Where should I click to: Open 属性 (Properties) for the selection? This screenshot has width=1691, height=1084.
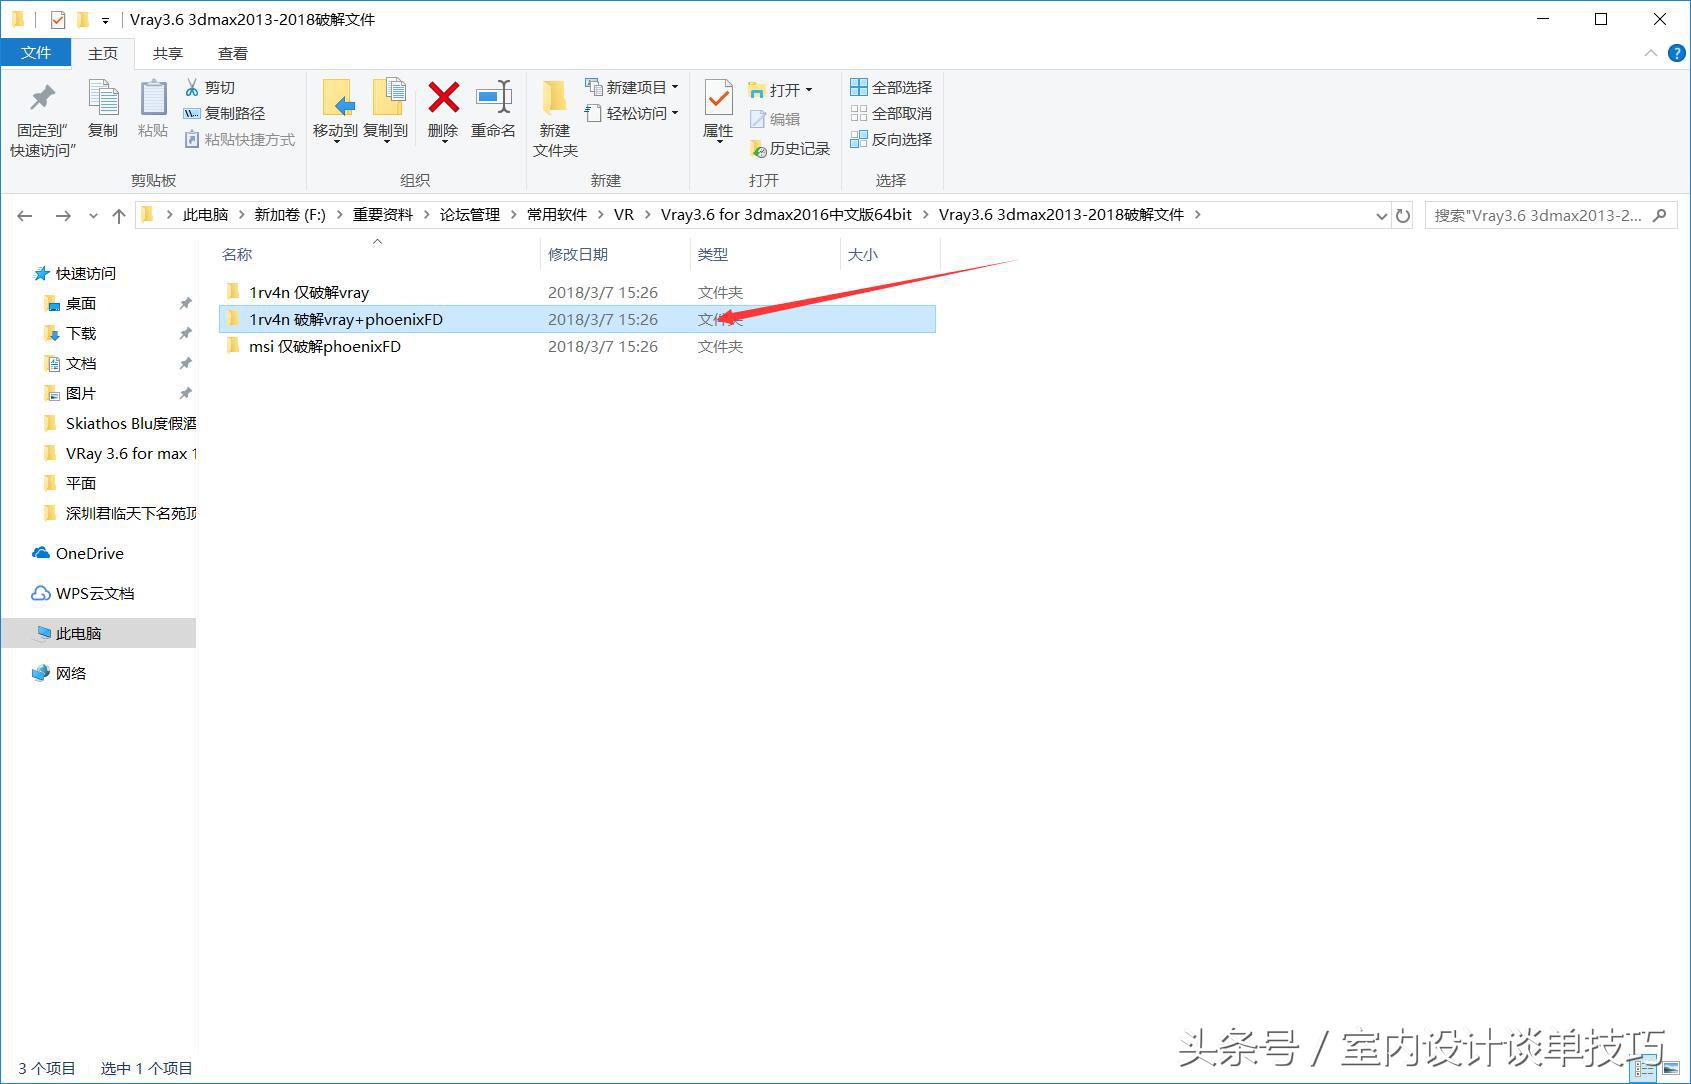716,110
